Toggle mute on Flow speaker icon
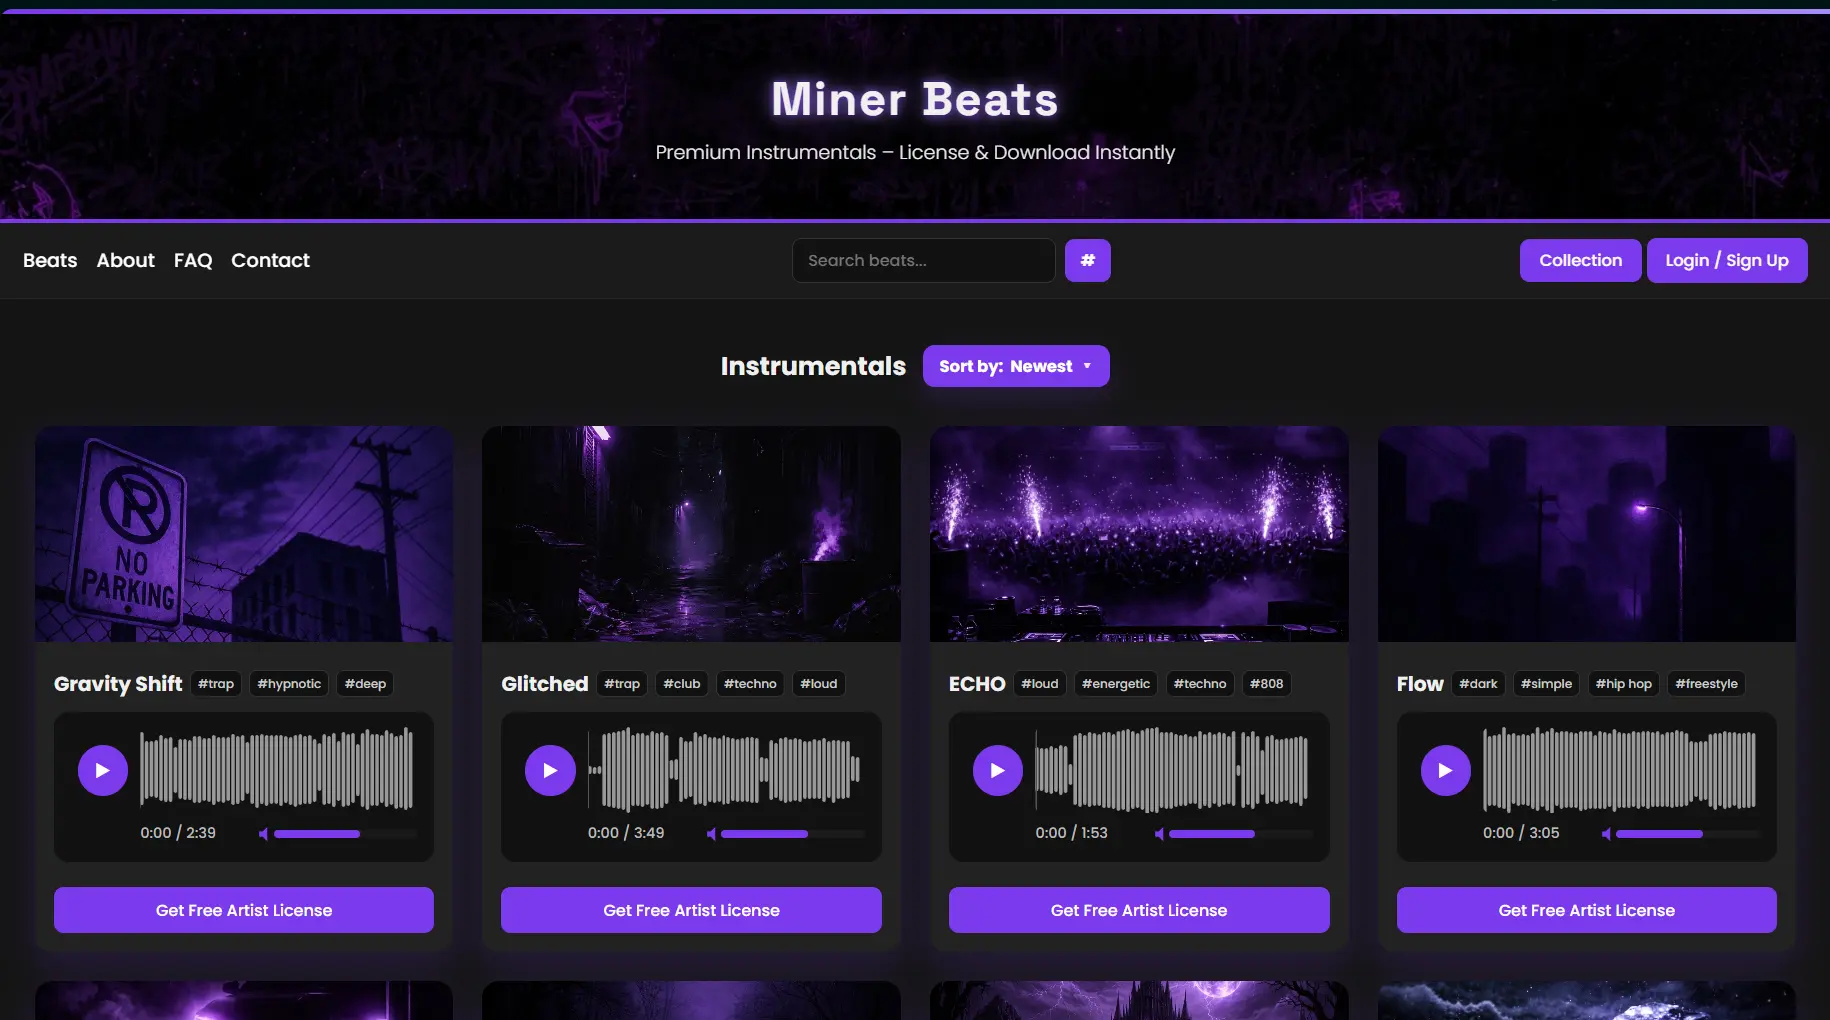 pyautogui.click(x=1606, y=834)
